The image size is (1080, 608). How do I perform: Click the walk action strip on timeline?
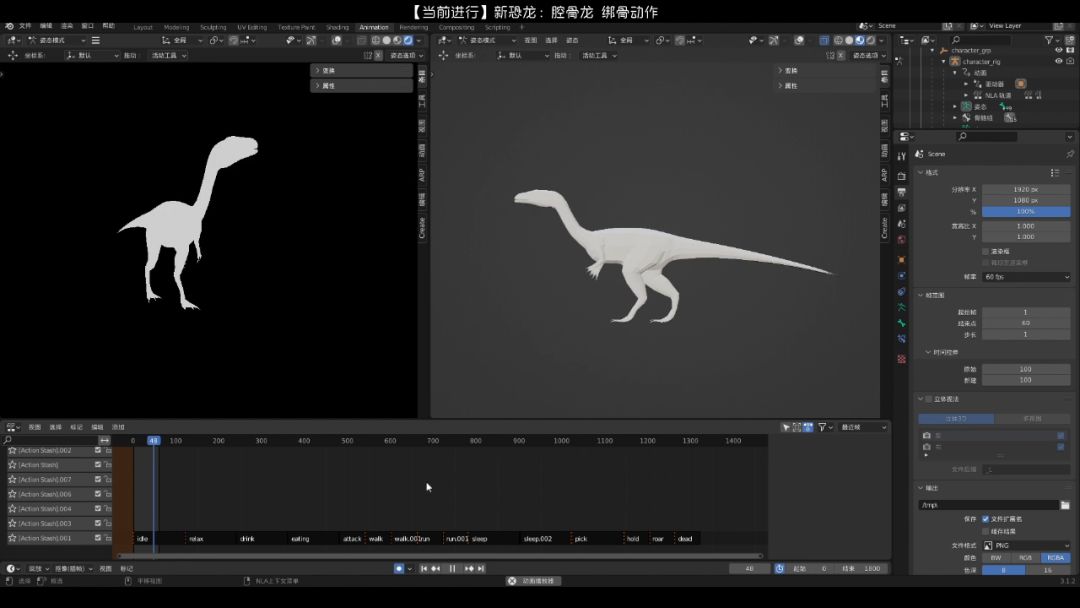[376, 539]
